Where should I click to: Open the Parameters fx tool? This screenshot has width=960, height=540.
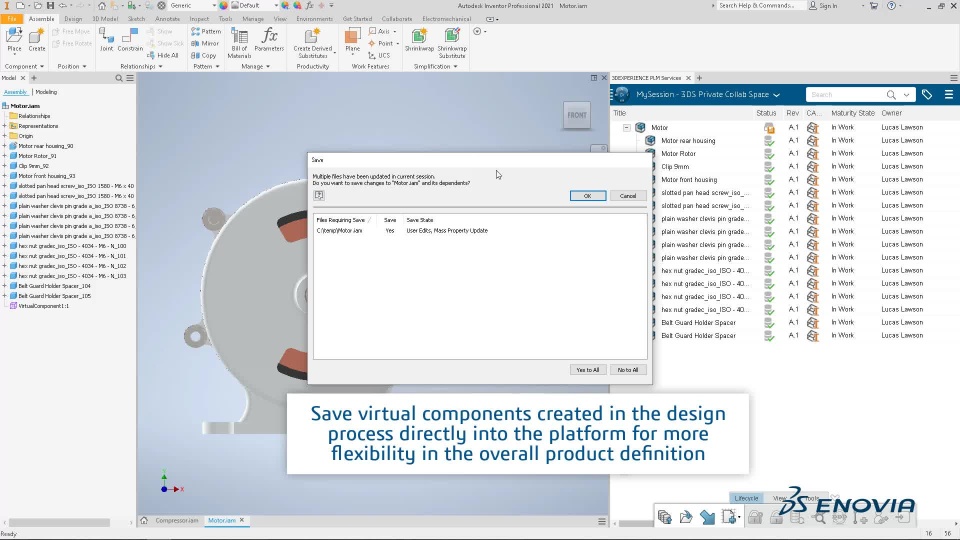coord(269,40)
